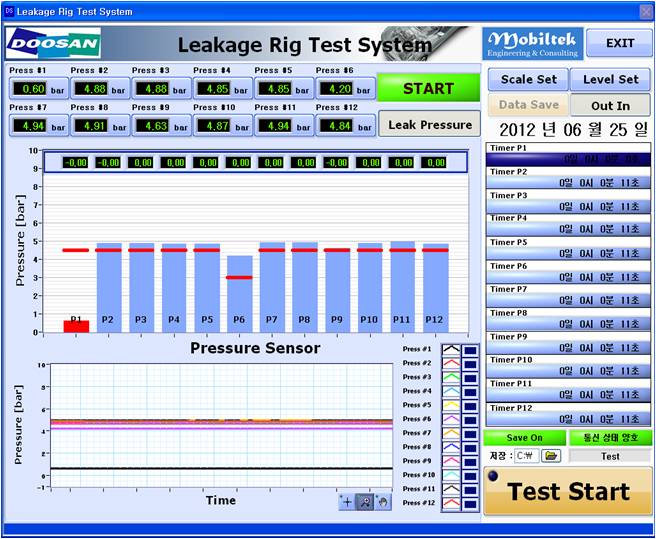This screenshot has height=539, width=656.
Task: Click Press #4 legend line icon
Action: pyautogui.click(x=451, y=391)
